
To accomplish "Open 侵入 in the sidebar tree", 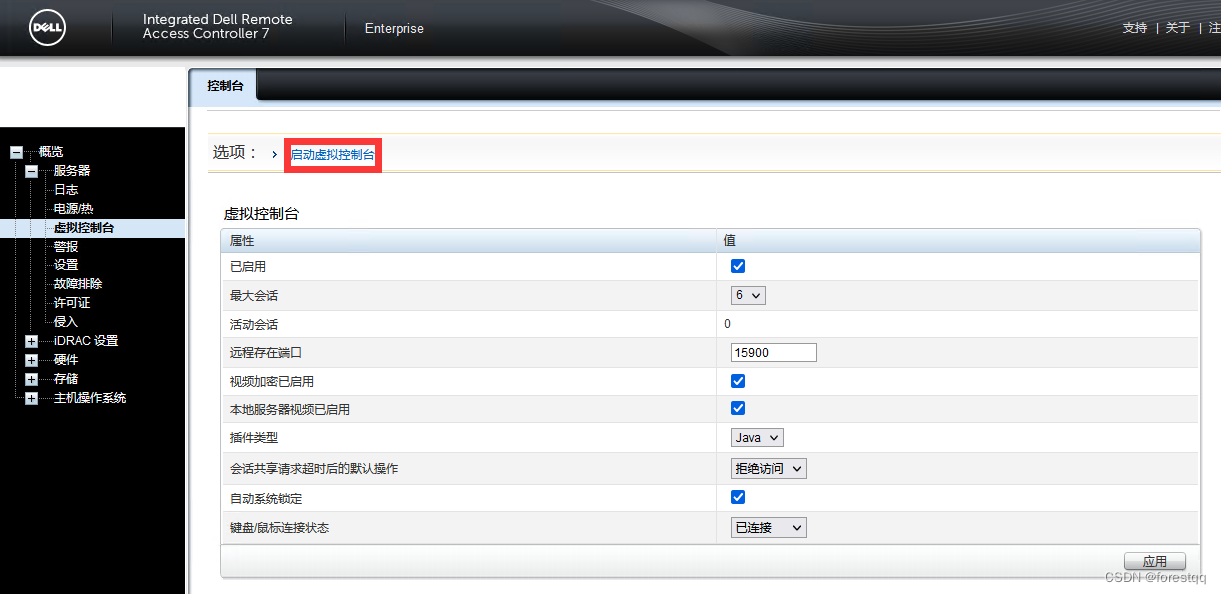I will [66, 322].
